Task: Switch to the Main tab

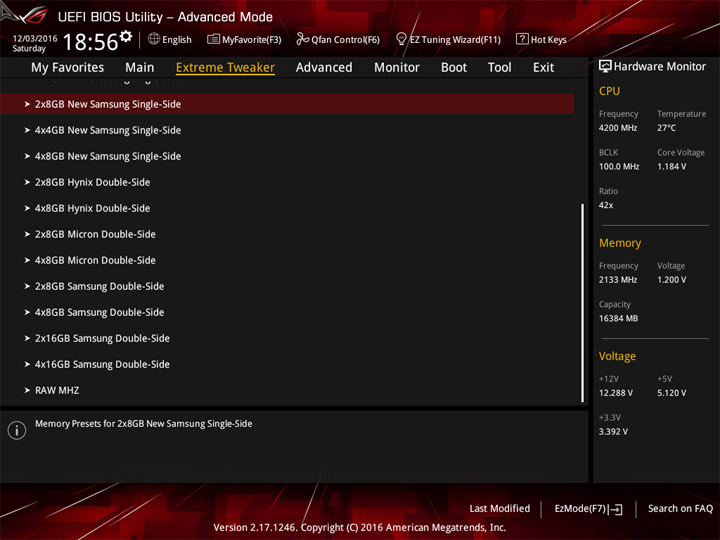Action: (x=140, y=68)
